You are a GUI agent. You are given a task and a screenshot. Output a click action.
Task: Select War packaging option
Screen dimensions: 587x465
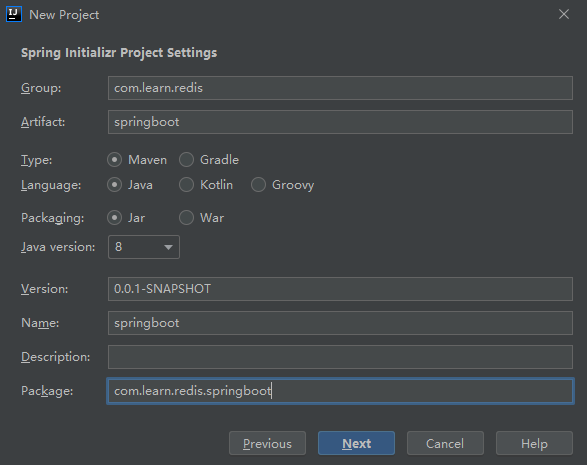point(186,218)
